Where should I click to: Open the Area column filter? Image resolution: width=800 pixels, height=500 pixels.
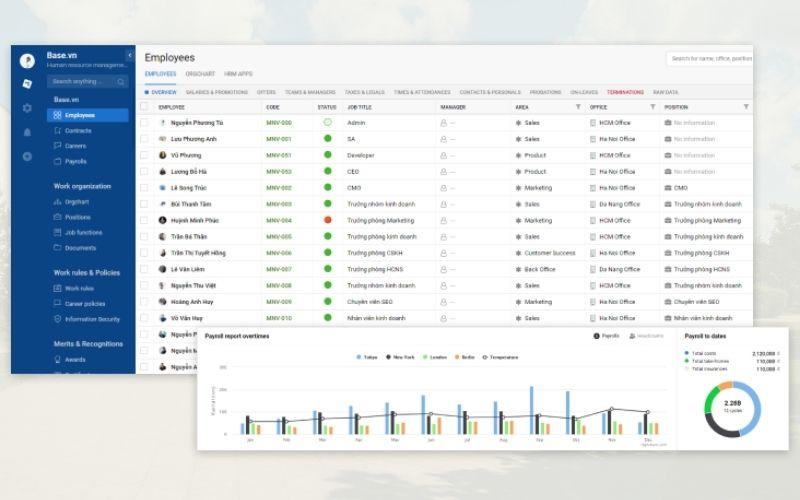pos(577,106)
